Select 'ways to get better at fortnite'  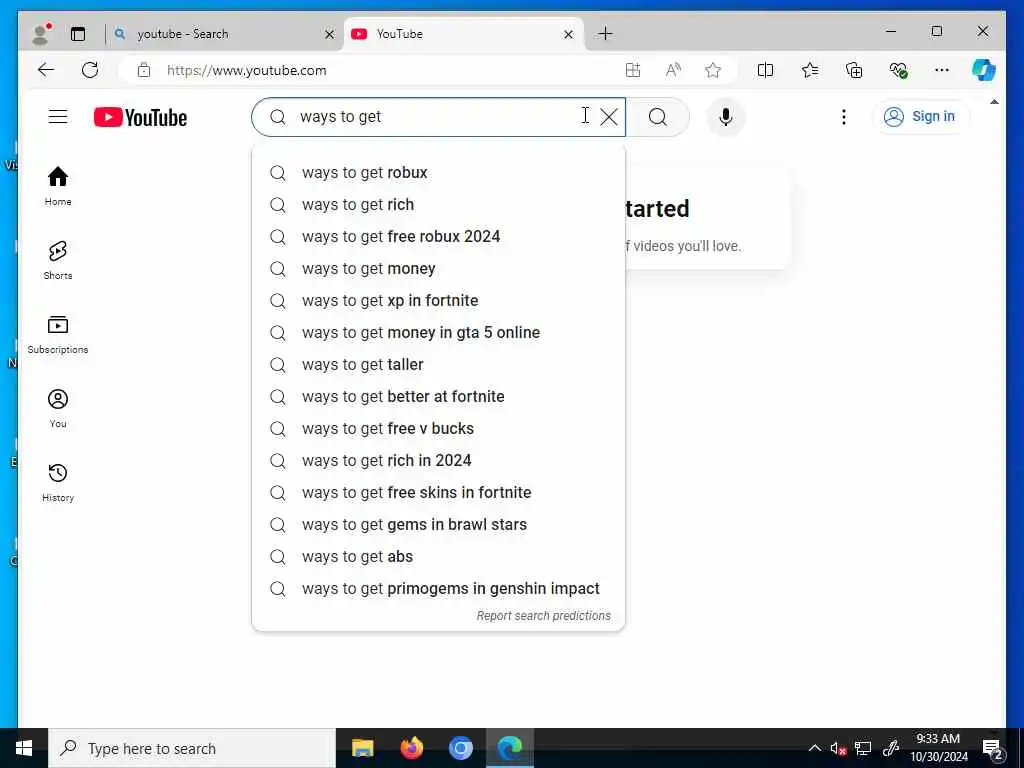coord(438,396)
